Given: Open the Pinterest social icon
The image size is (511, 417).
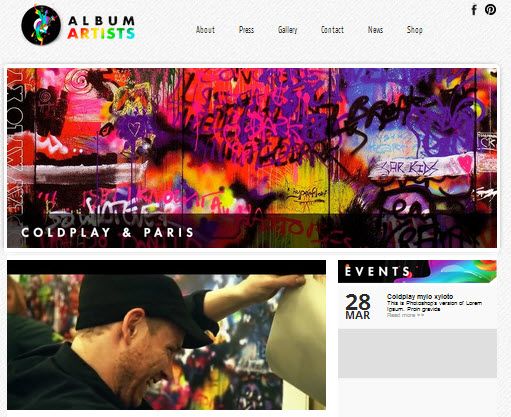Looking at the screenshot, I should pos(490,9).
